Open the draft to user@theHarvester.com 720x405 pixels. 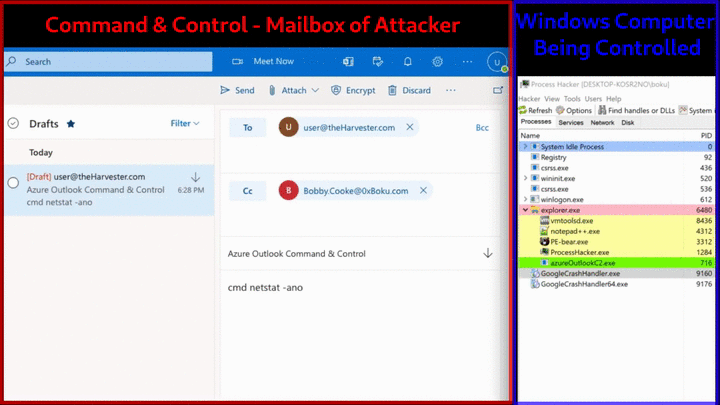109,190
